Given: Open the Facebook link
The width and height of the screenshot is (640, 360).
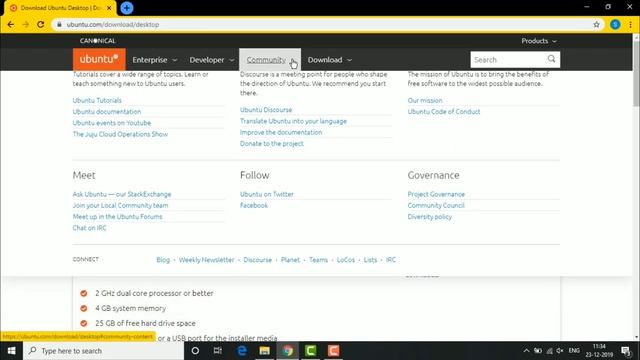Looking at the screenshot, I should click(x=254, y=205).
